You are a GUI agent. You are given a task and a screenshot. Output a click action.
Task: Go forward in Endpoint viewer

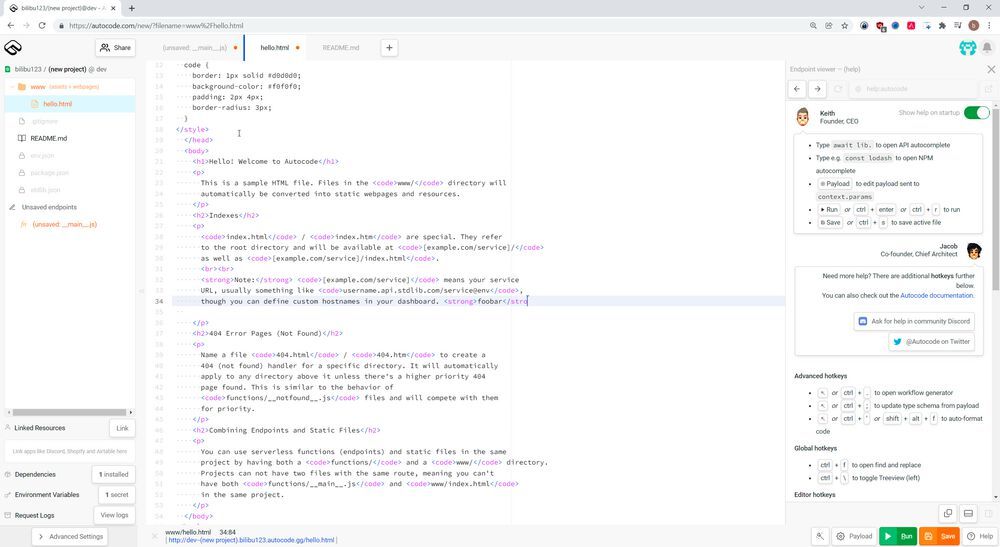(818, 89)
